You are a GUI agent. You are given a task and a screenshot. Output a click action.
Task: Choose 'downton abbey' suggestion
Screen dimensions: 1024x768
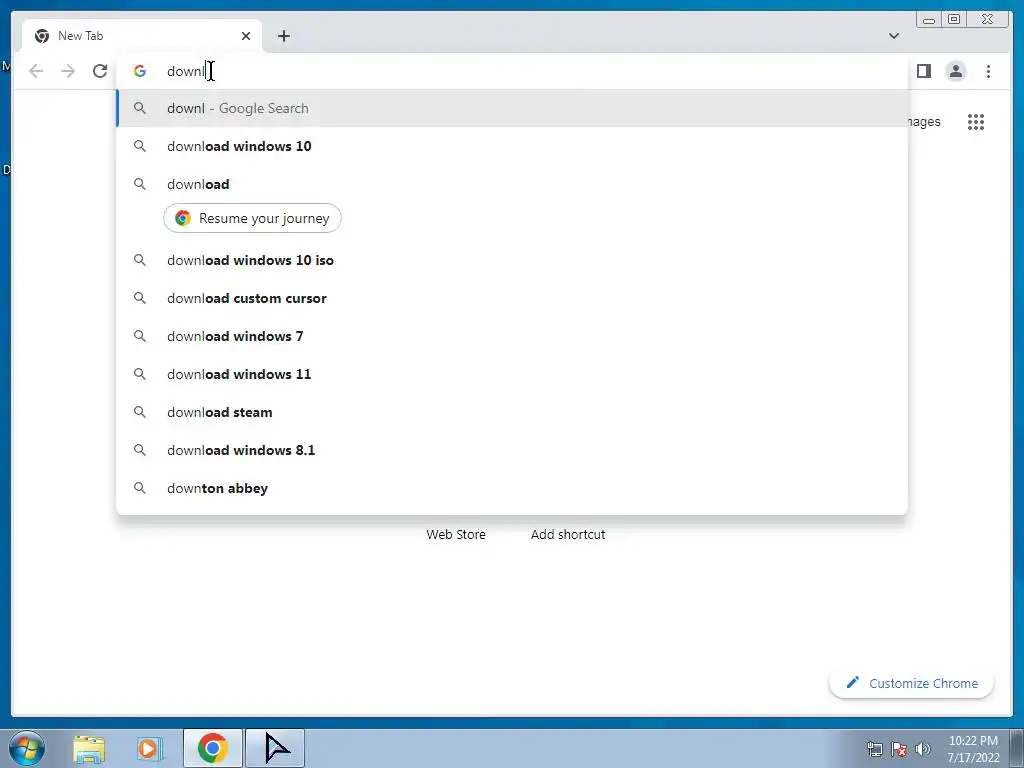click(512, 488)
